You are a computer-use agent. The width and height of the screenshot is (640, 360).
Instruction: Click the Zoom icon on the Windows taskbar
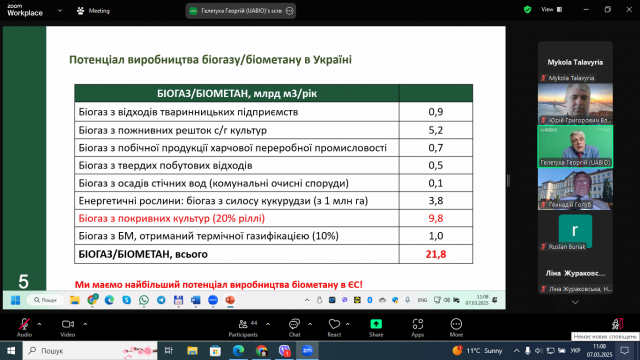[307, 351]
